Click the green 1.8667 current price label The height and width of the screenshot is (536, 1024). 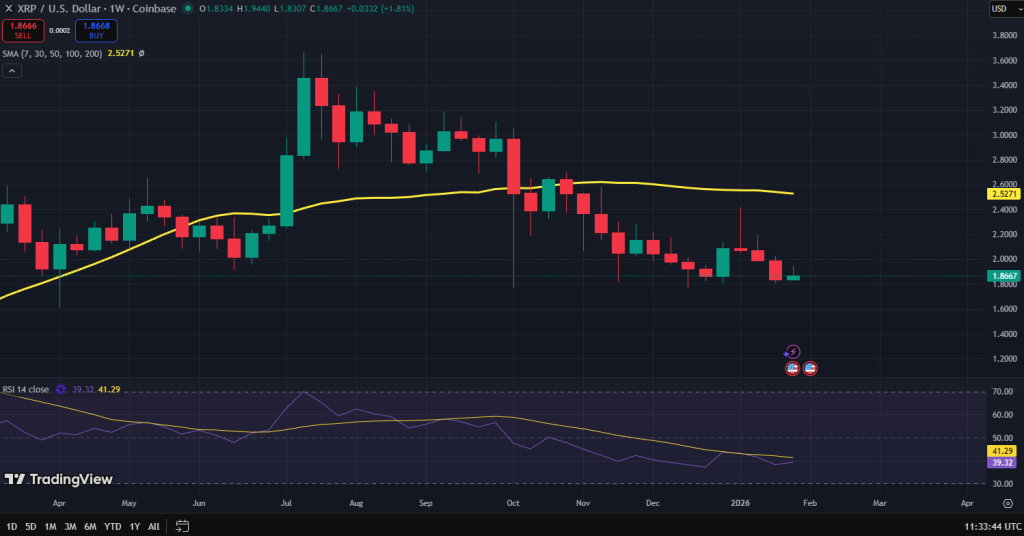[1004, 276]
